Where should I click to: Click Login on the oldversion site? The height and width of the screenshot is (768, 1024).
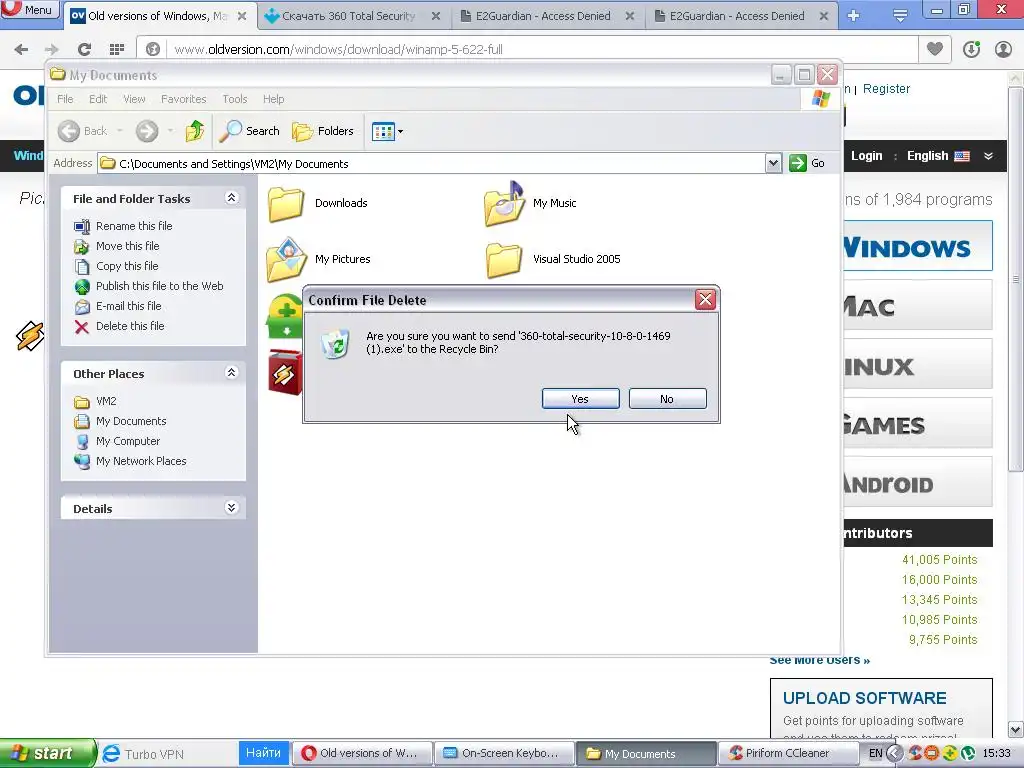(867, 156)
